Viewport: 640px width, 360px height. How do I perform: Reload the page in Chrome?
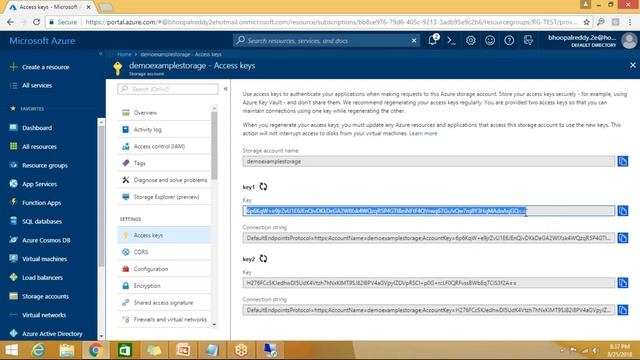coord(36,22)
